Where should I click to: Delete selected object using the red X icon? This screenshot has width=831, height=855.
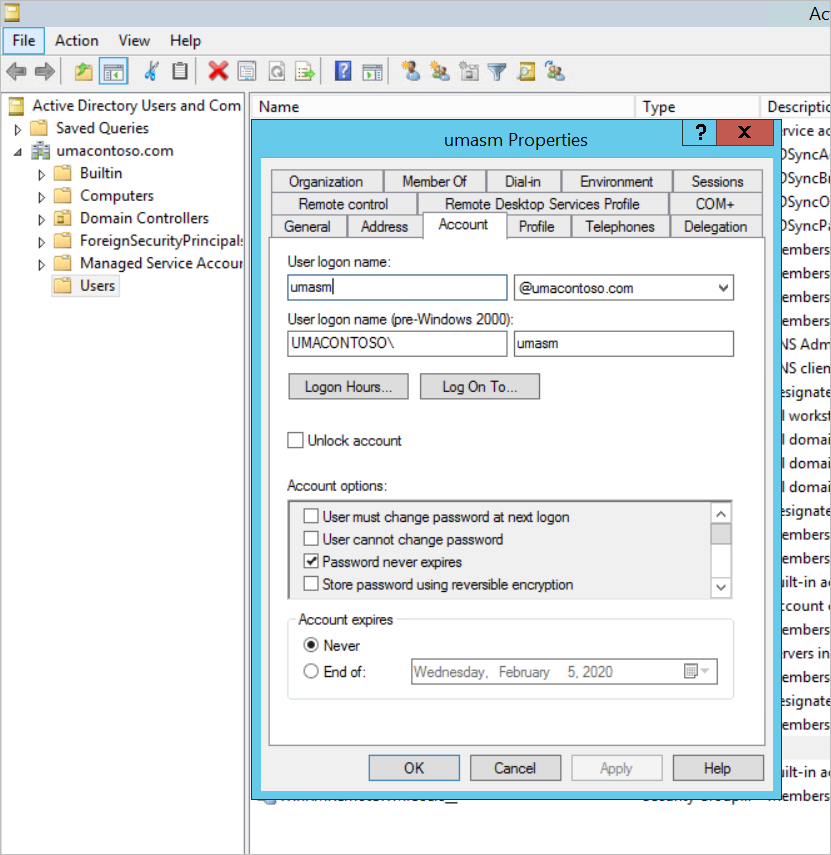coord(216,71)
